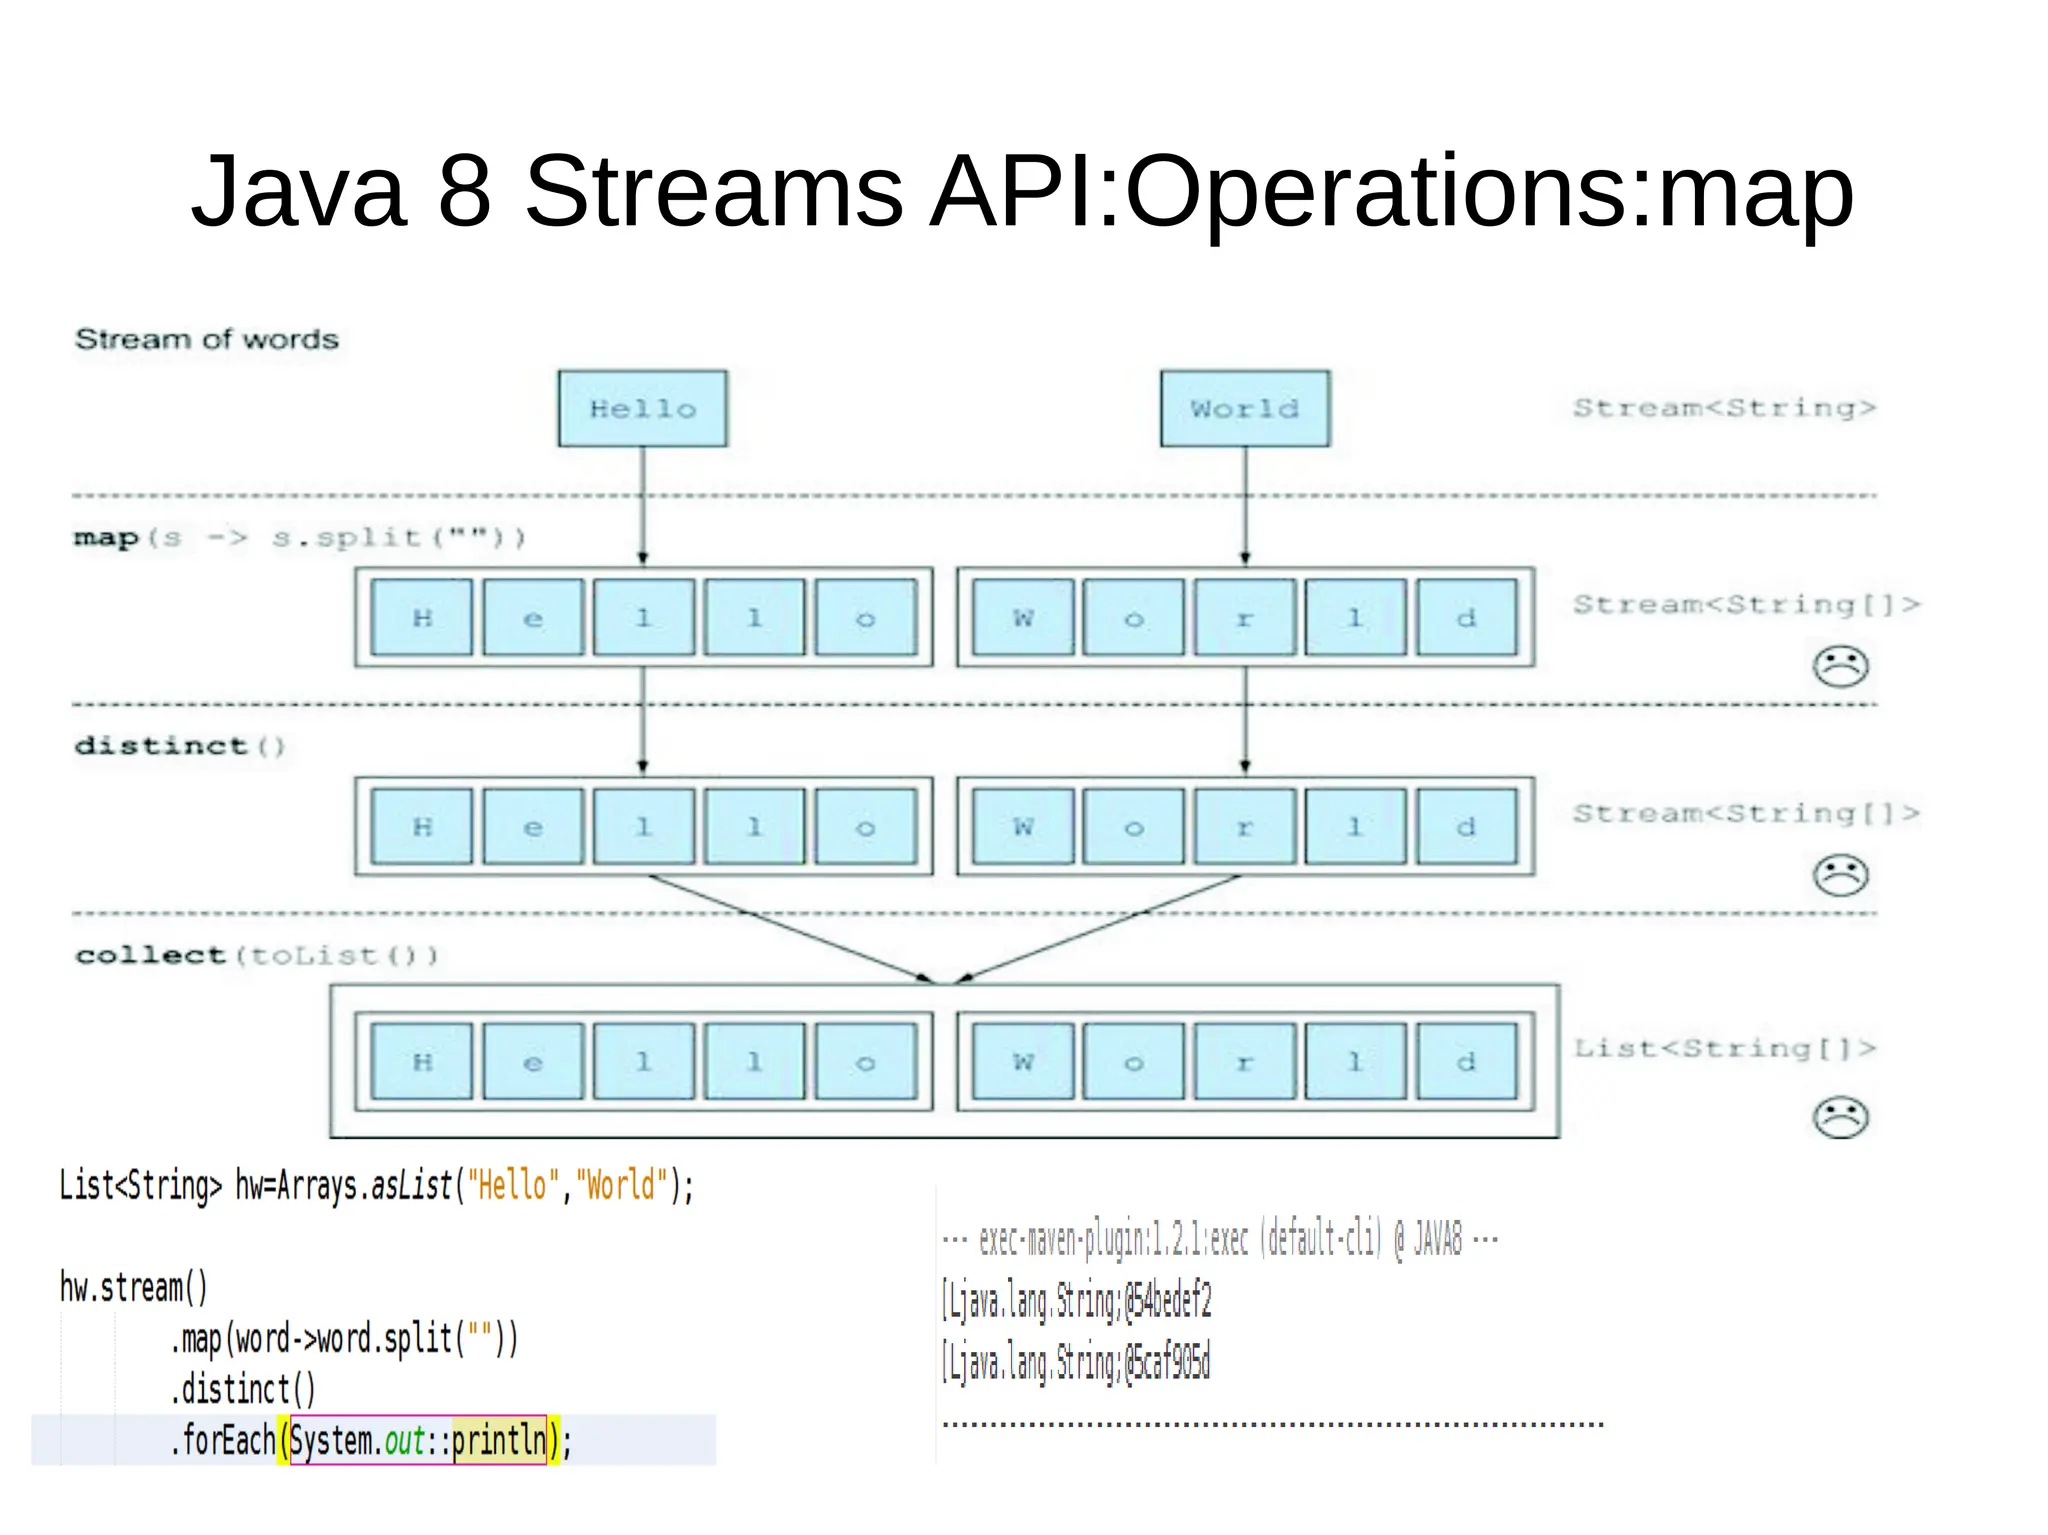Click the "W" box in the collect row
Image resolution: width=2048 pixels, height=1535 pixels.
click(1023, 1061)
